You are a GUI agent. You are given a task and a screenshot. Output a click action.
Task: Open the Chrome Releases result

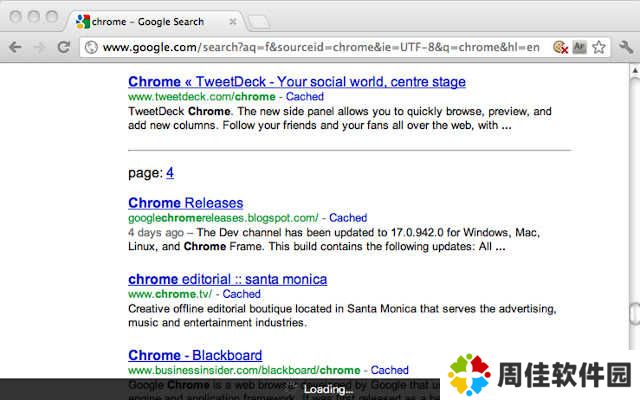tap(186, 203)
